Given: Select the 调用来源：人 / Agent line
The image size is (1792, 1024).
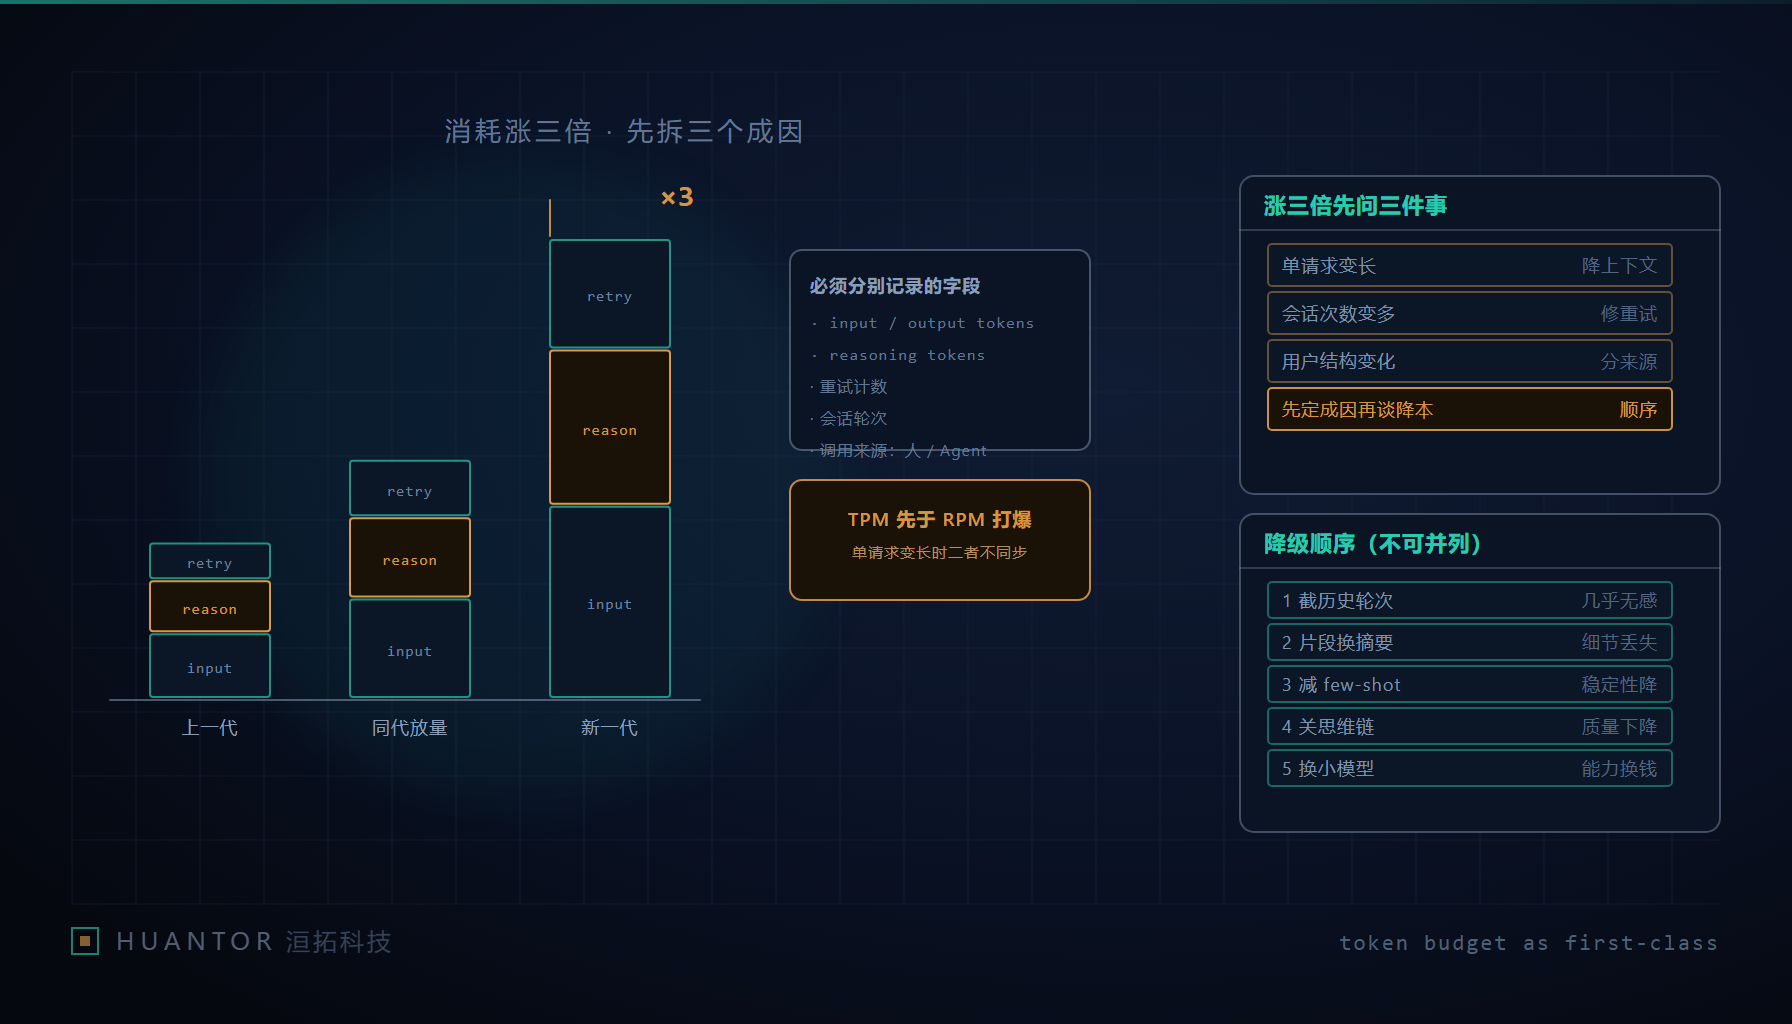Looking at the screenshot, I should coord(898,451).
